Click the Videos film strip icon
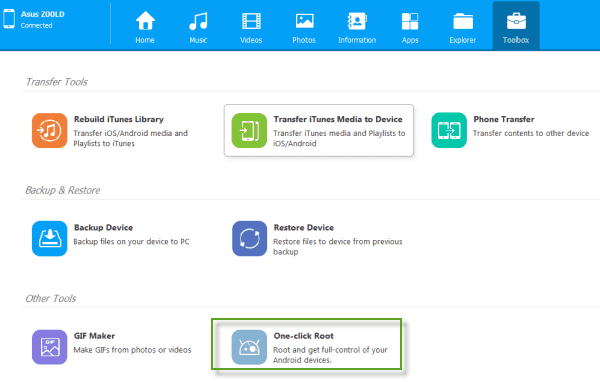Viewport: 600px width, 382px height. click(x=251, y=21)
